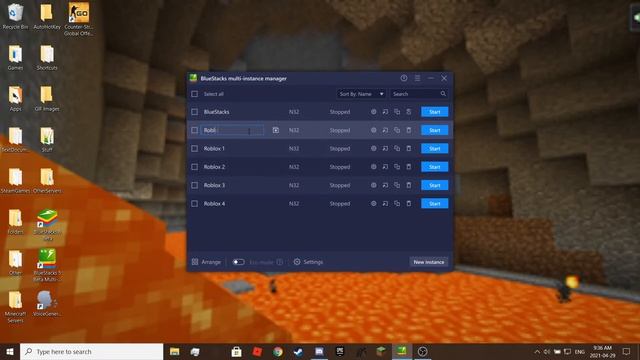Check the Roblox 1 checkbox

click(195, 149)
